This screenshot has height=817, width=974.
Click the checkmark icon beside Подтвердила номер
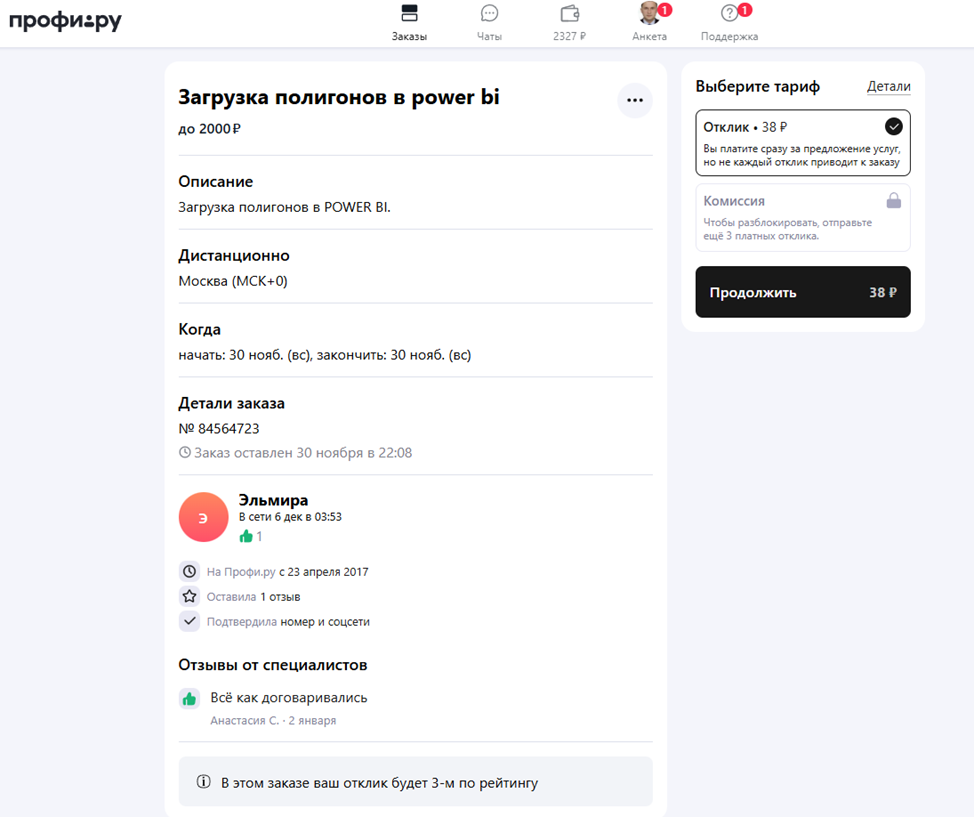[189, 621]
